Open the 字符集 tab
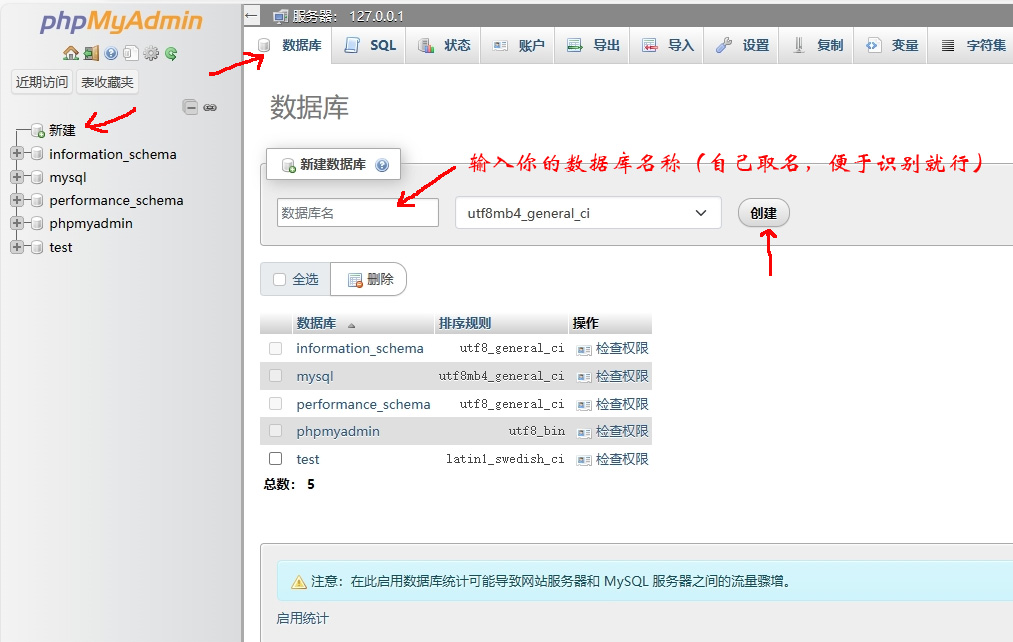The image size is (1013, 642). (x=972, y=45)
